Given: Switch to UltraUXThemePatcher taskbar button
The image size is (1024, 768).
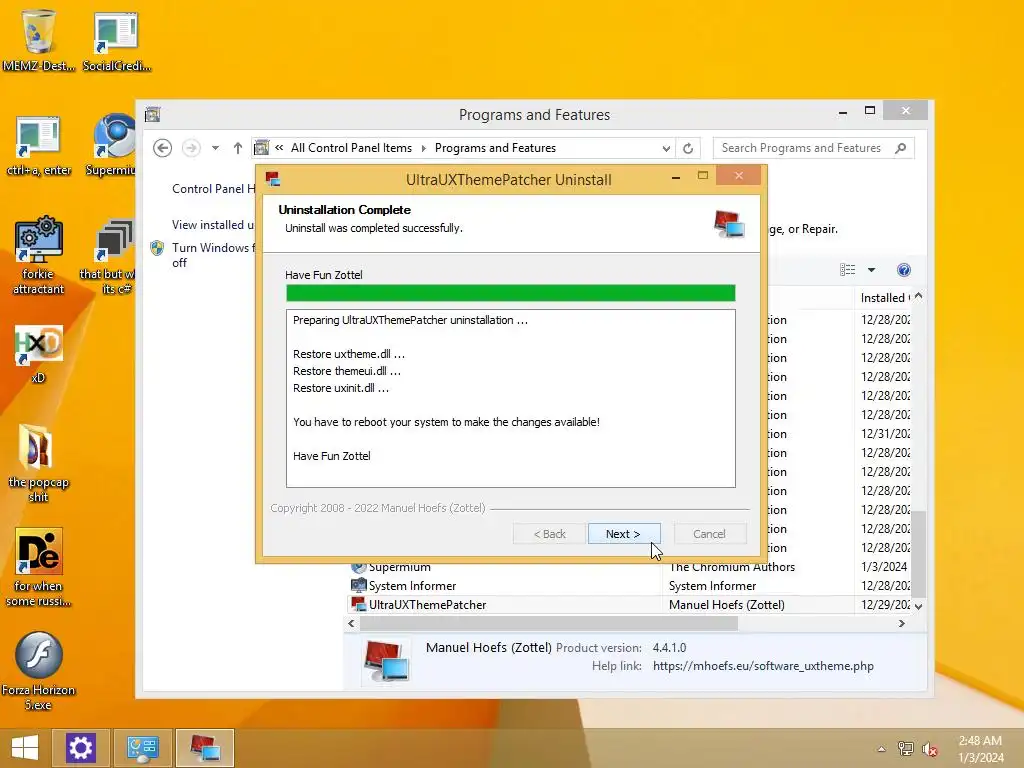Looking at the screenshot, I should pyautogui.click(x=204, y=748).
